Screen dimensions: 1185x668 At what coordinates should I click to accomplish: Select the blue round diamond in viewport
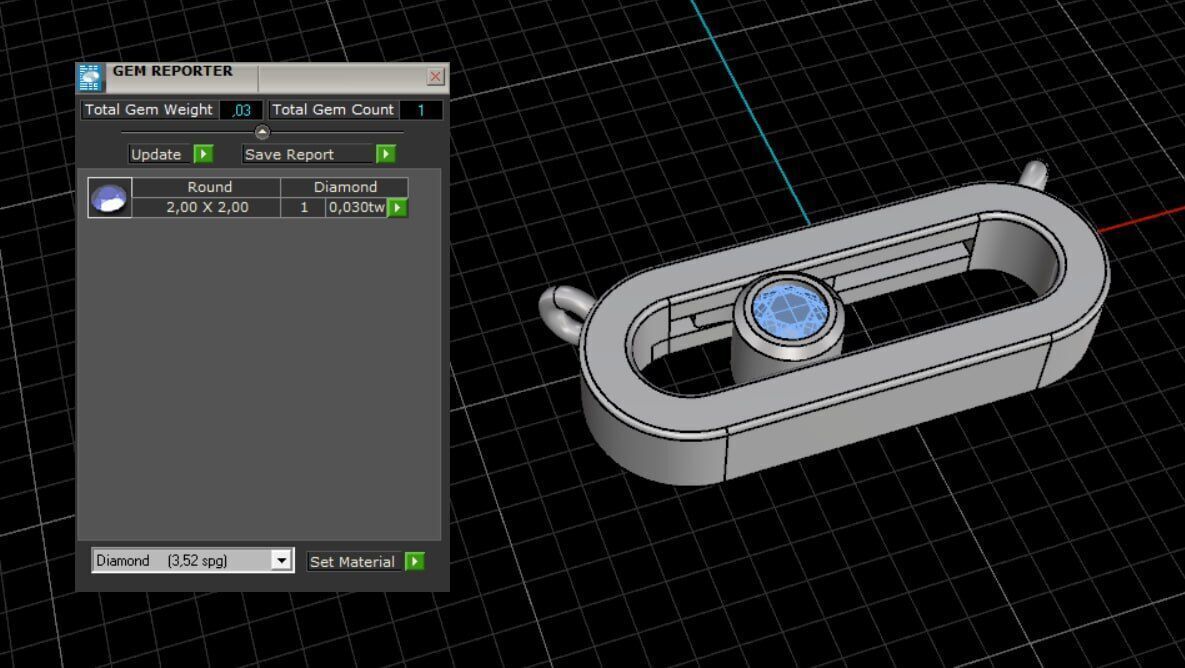click(x=789, y=311)
